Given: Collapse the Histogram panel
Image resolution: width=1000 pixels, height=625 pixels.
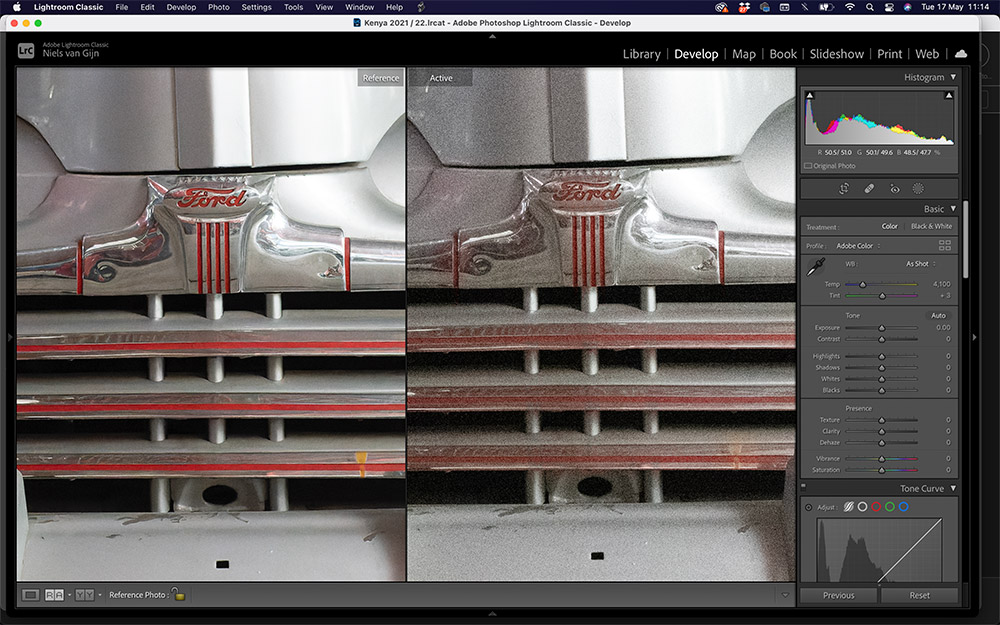Looking at the screenshot, I should [x=953, y=77].
